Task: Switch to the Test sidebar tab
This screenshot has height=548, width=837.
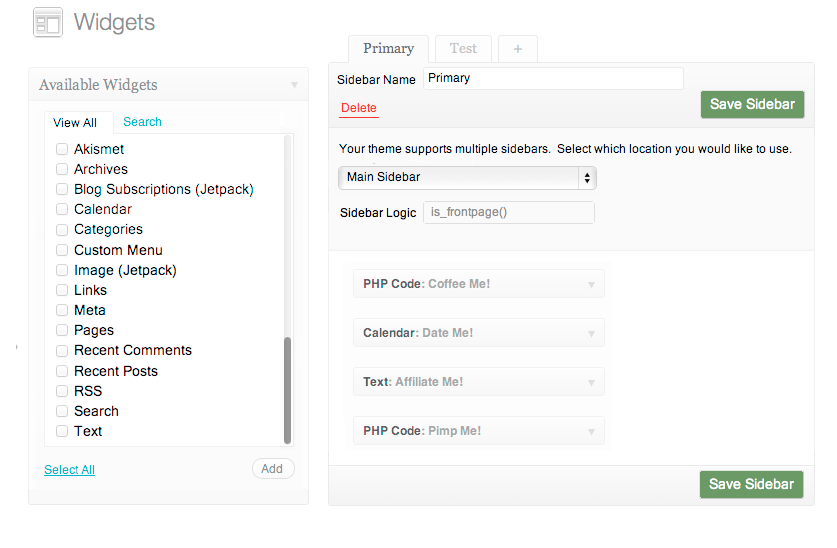Action: tap(463, 48)
